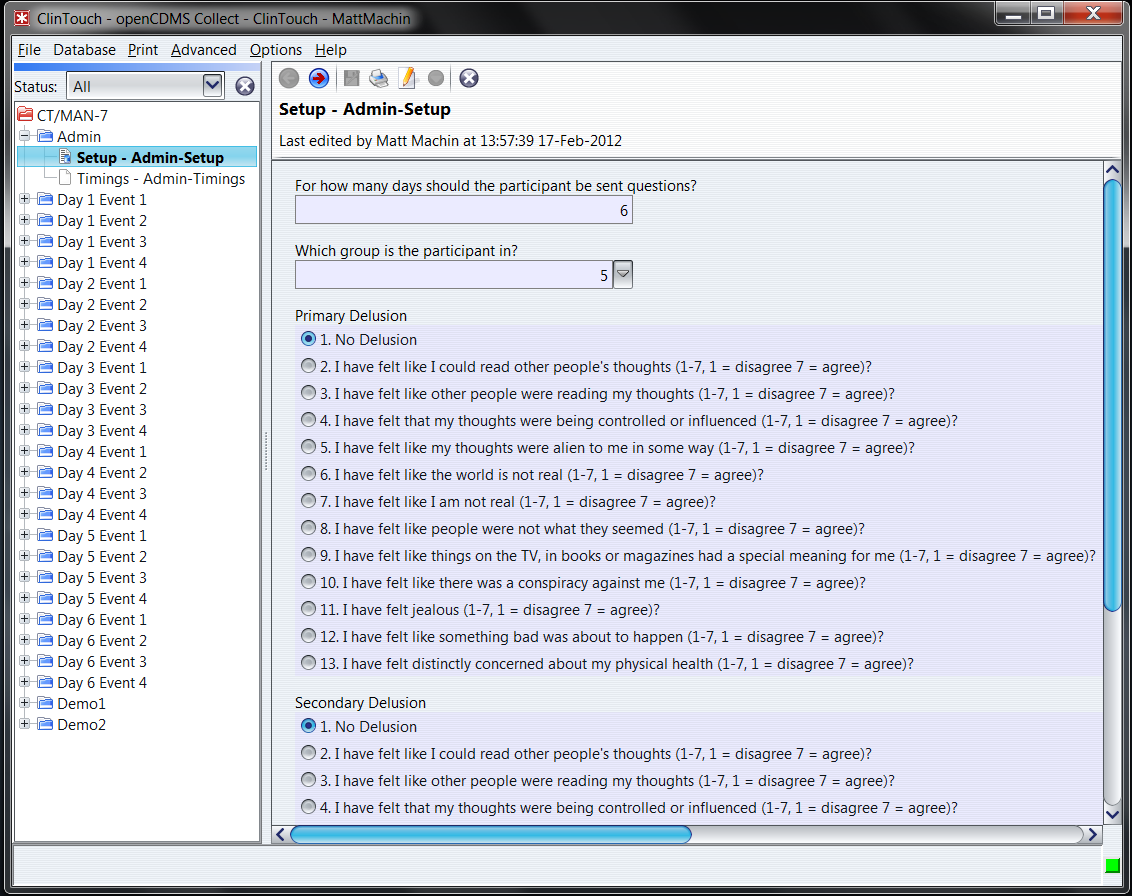Select the Demo1 folder in tree
The image size is (1132, 896).
point(81,704)
